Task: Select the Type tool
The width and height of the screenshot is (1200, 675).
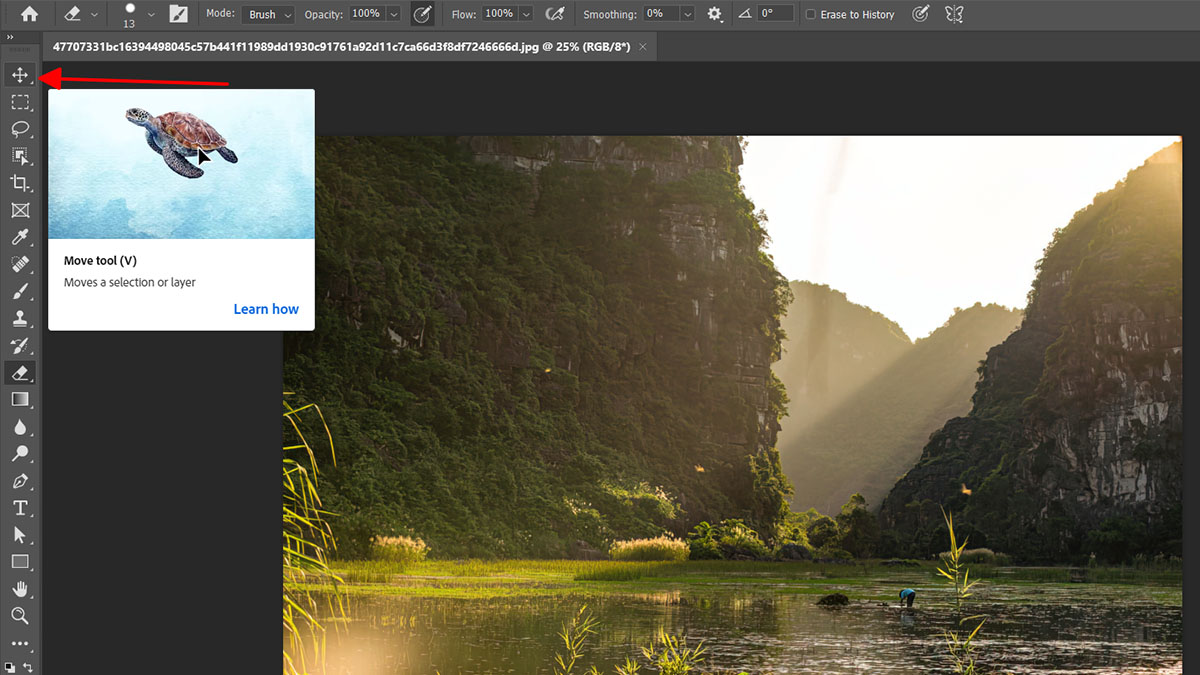Action: tap(20, 507)
